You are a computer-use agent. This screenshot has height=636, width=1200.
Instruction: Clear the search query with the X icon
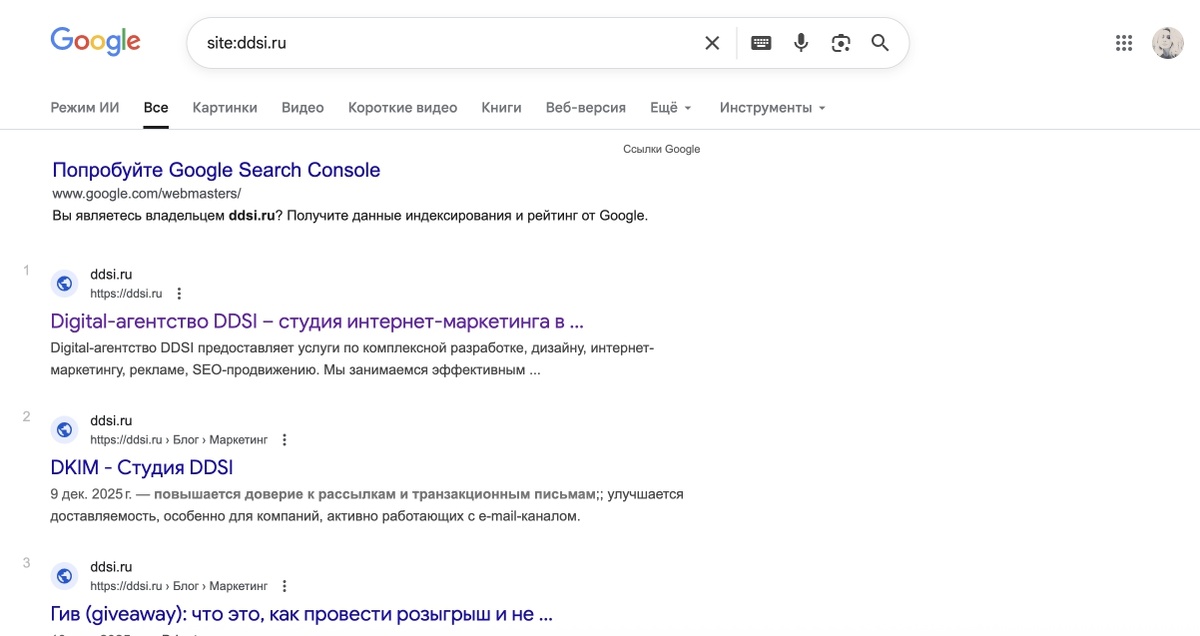(x=711, y=42)
